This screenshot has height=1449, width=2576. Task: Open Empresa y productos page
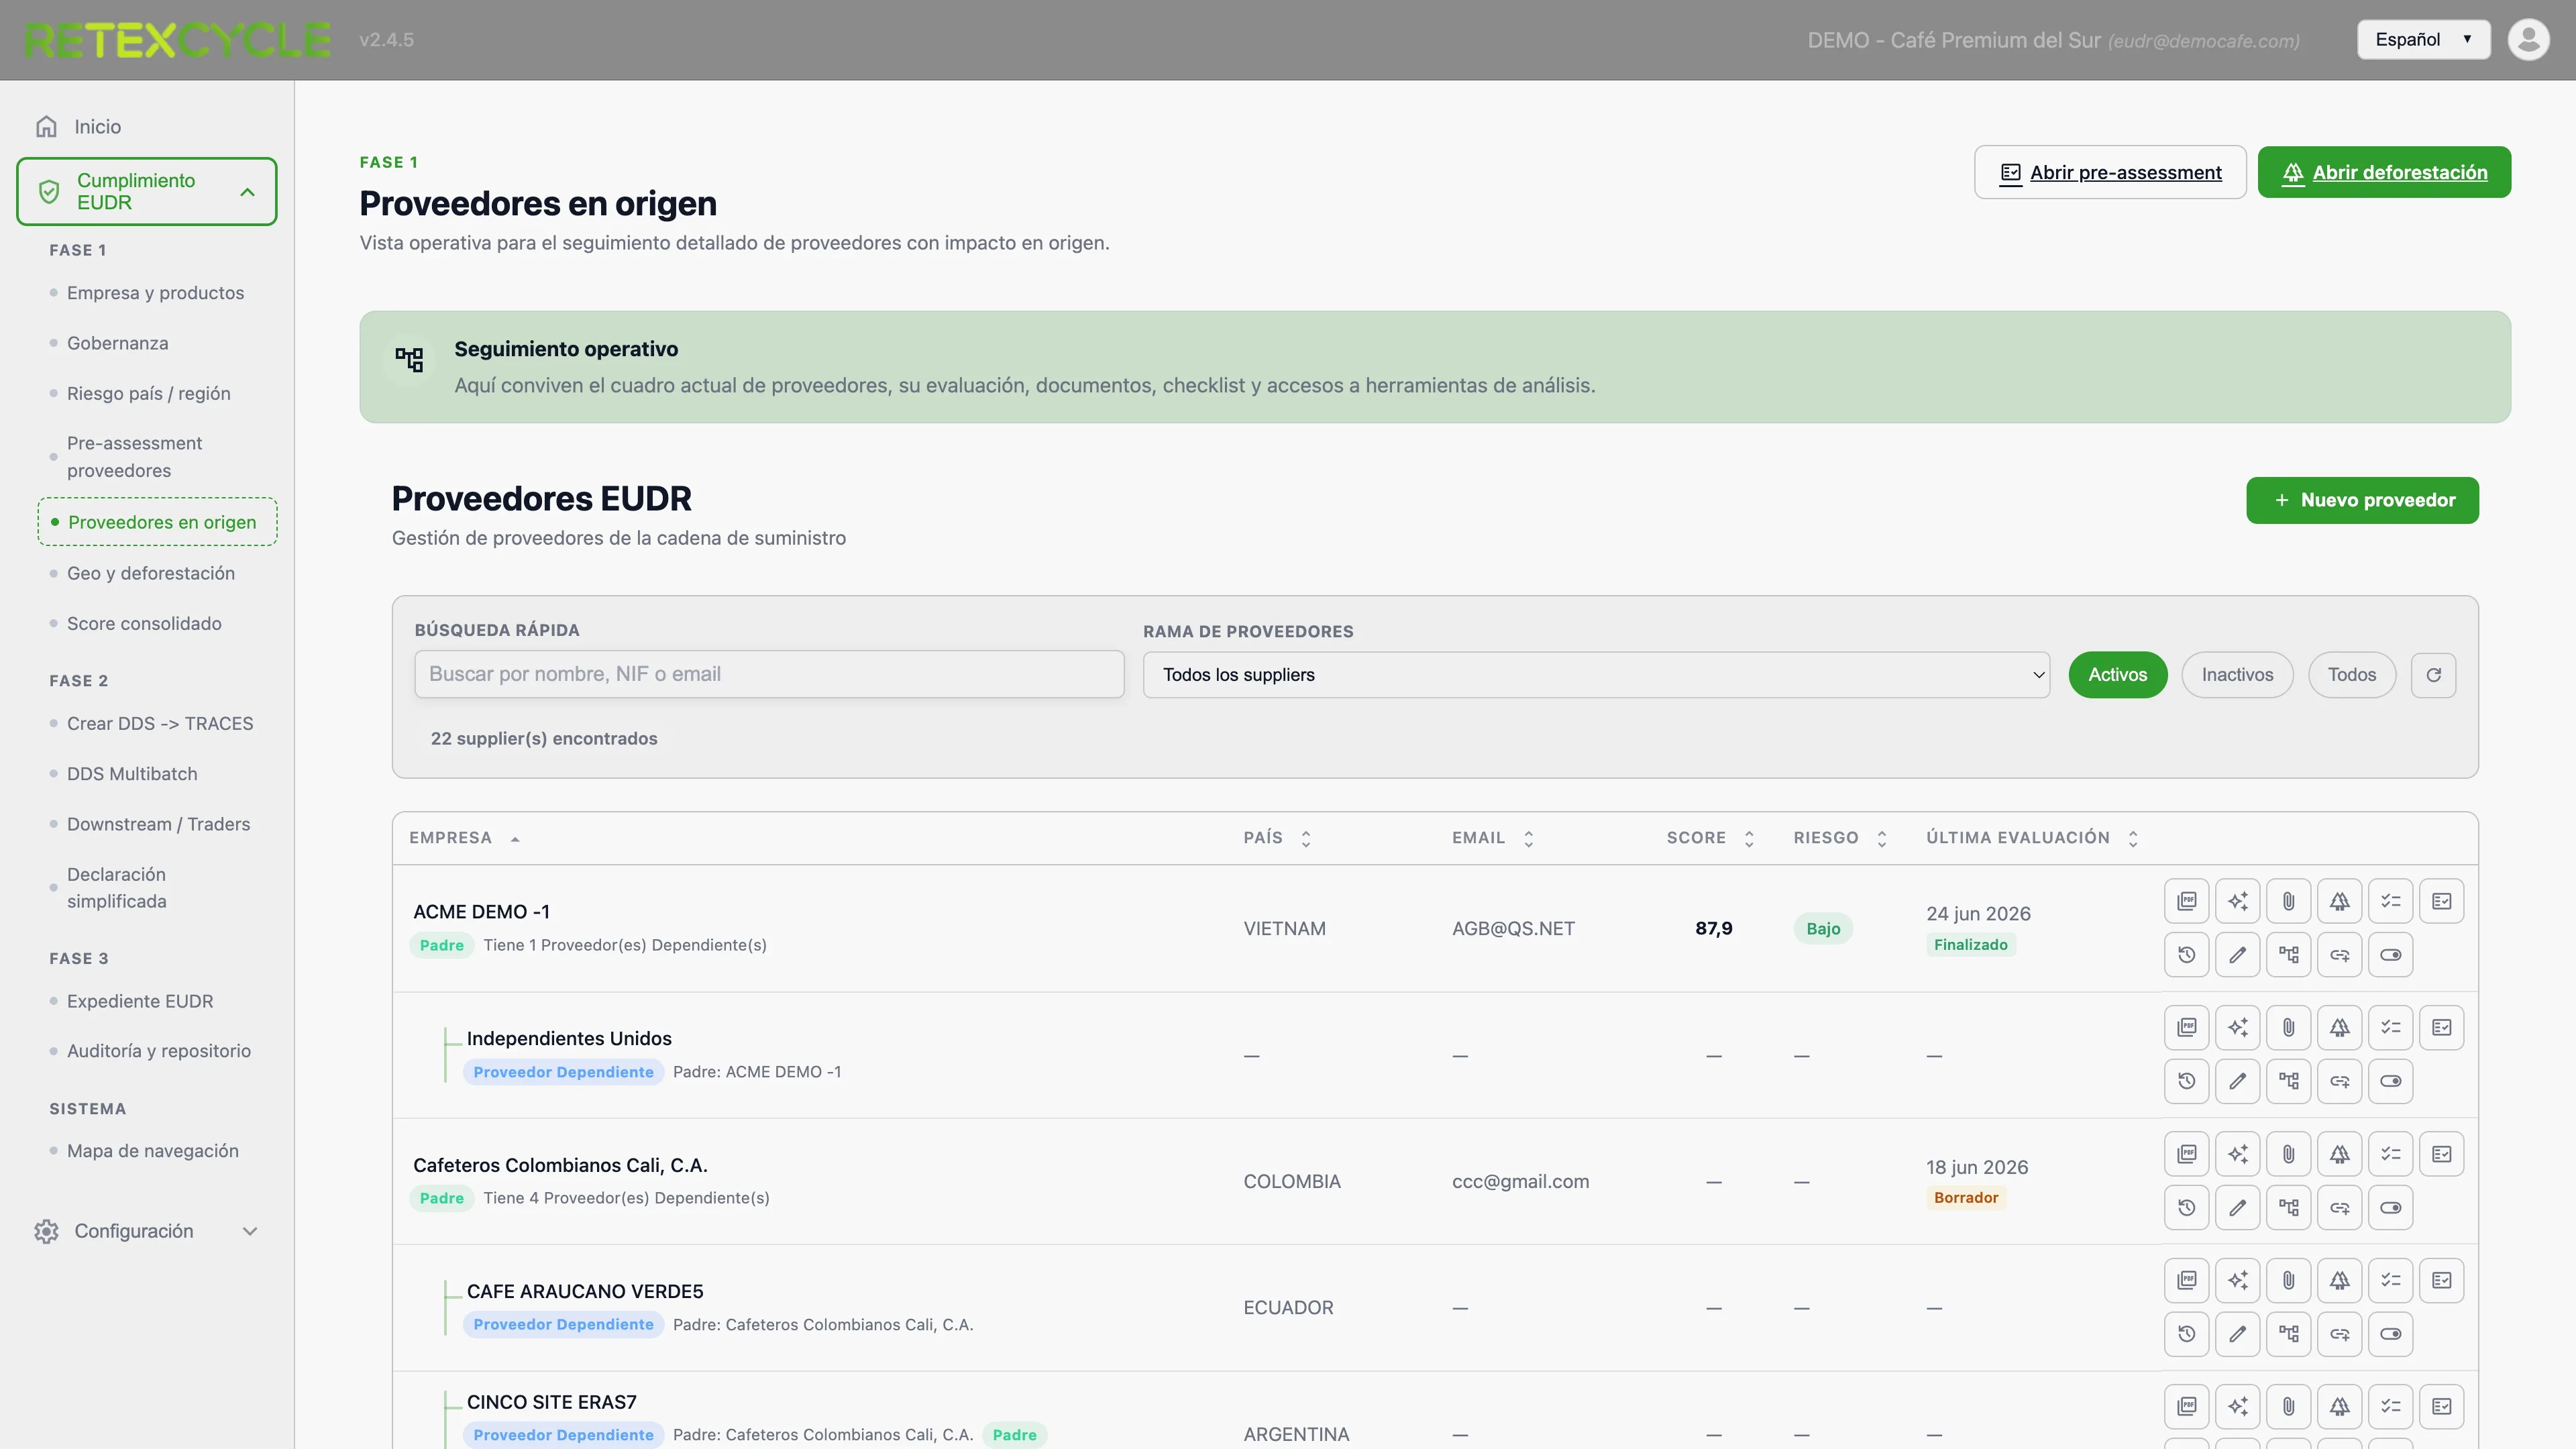click(x=155, y=293)
